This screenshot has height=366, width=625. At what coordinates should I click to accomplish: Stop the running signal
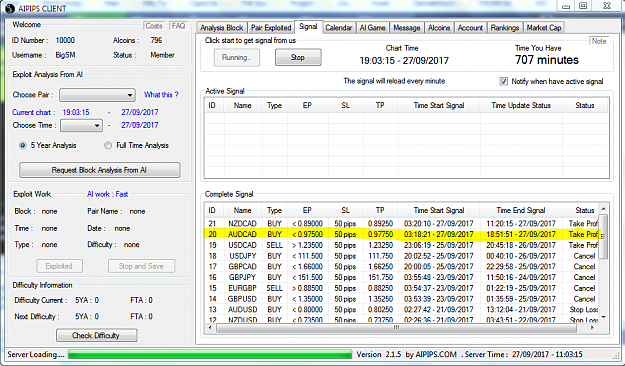pos(298,57)
